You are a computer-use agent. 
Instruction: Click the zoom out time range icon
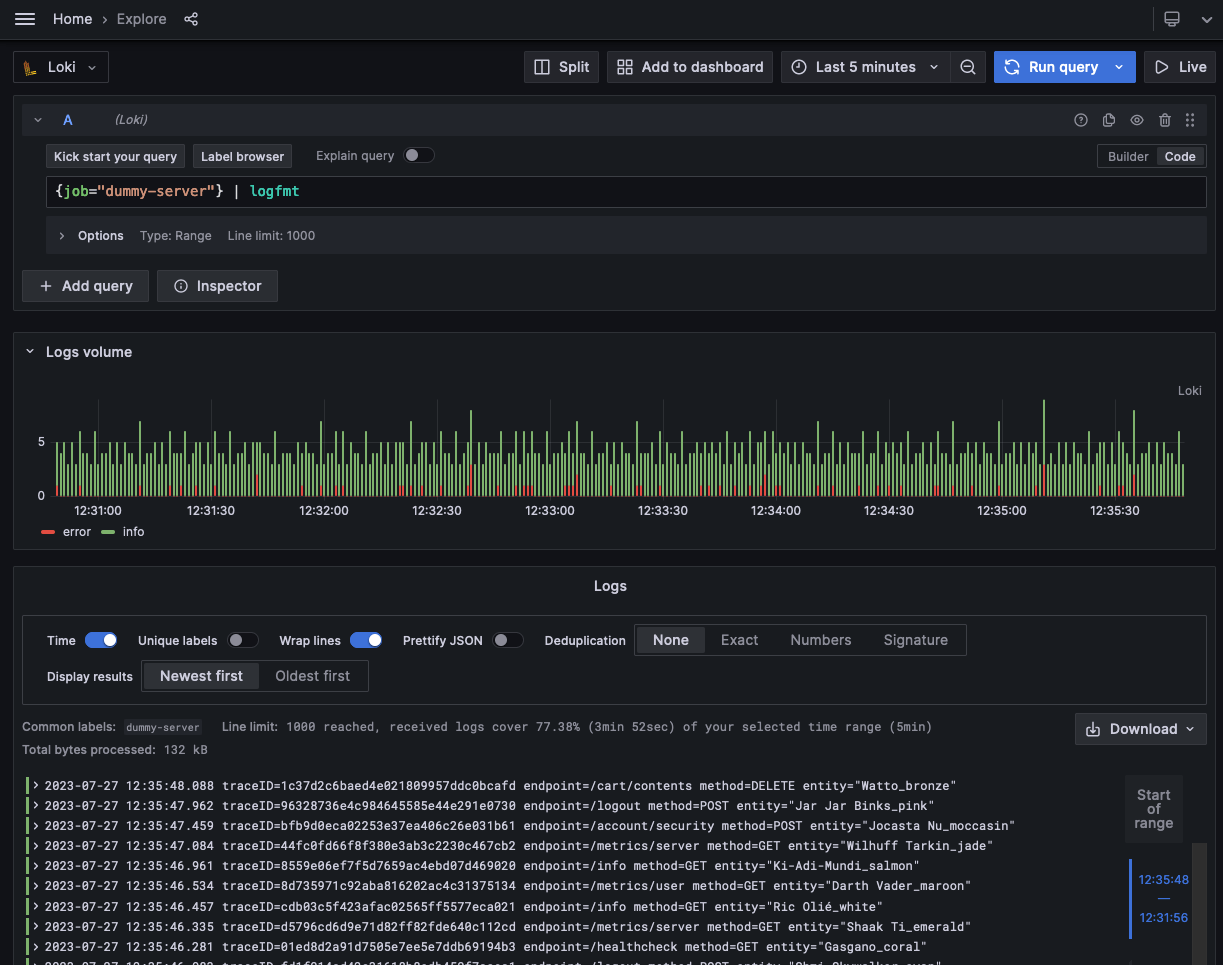coord(967,67)
